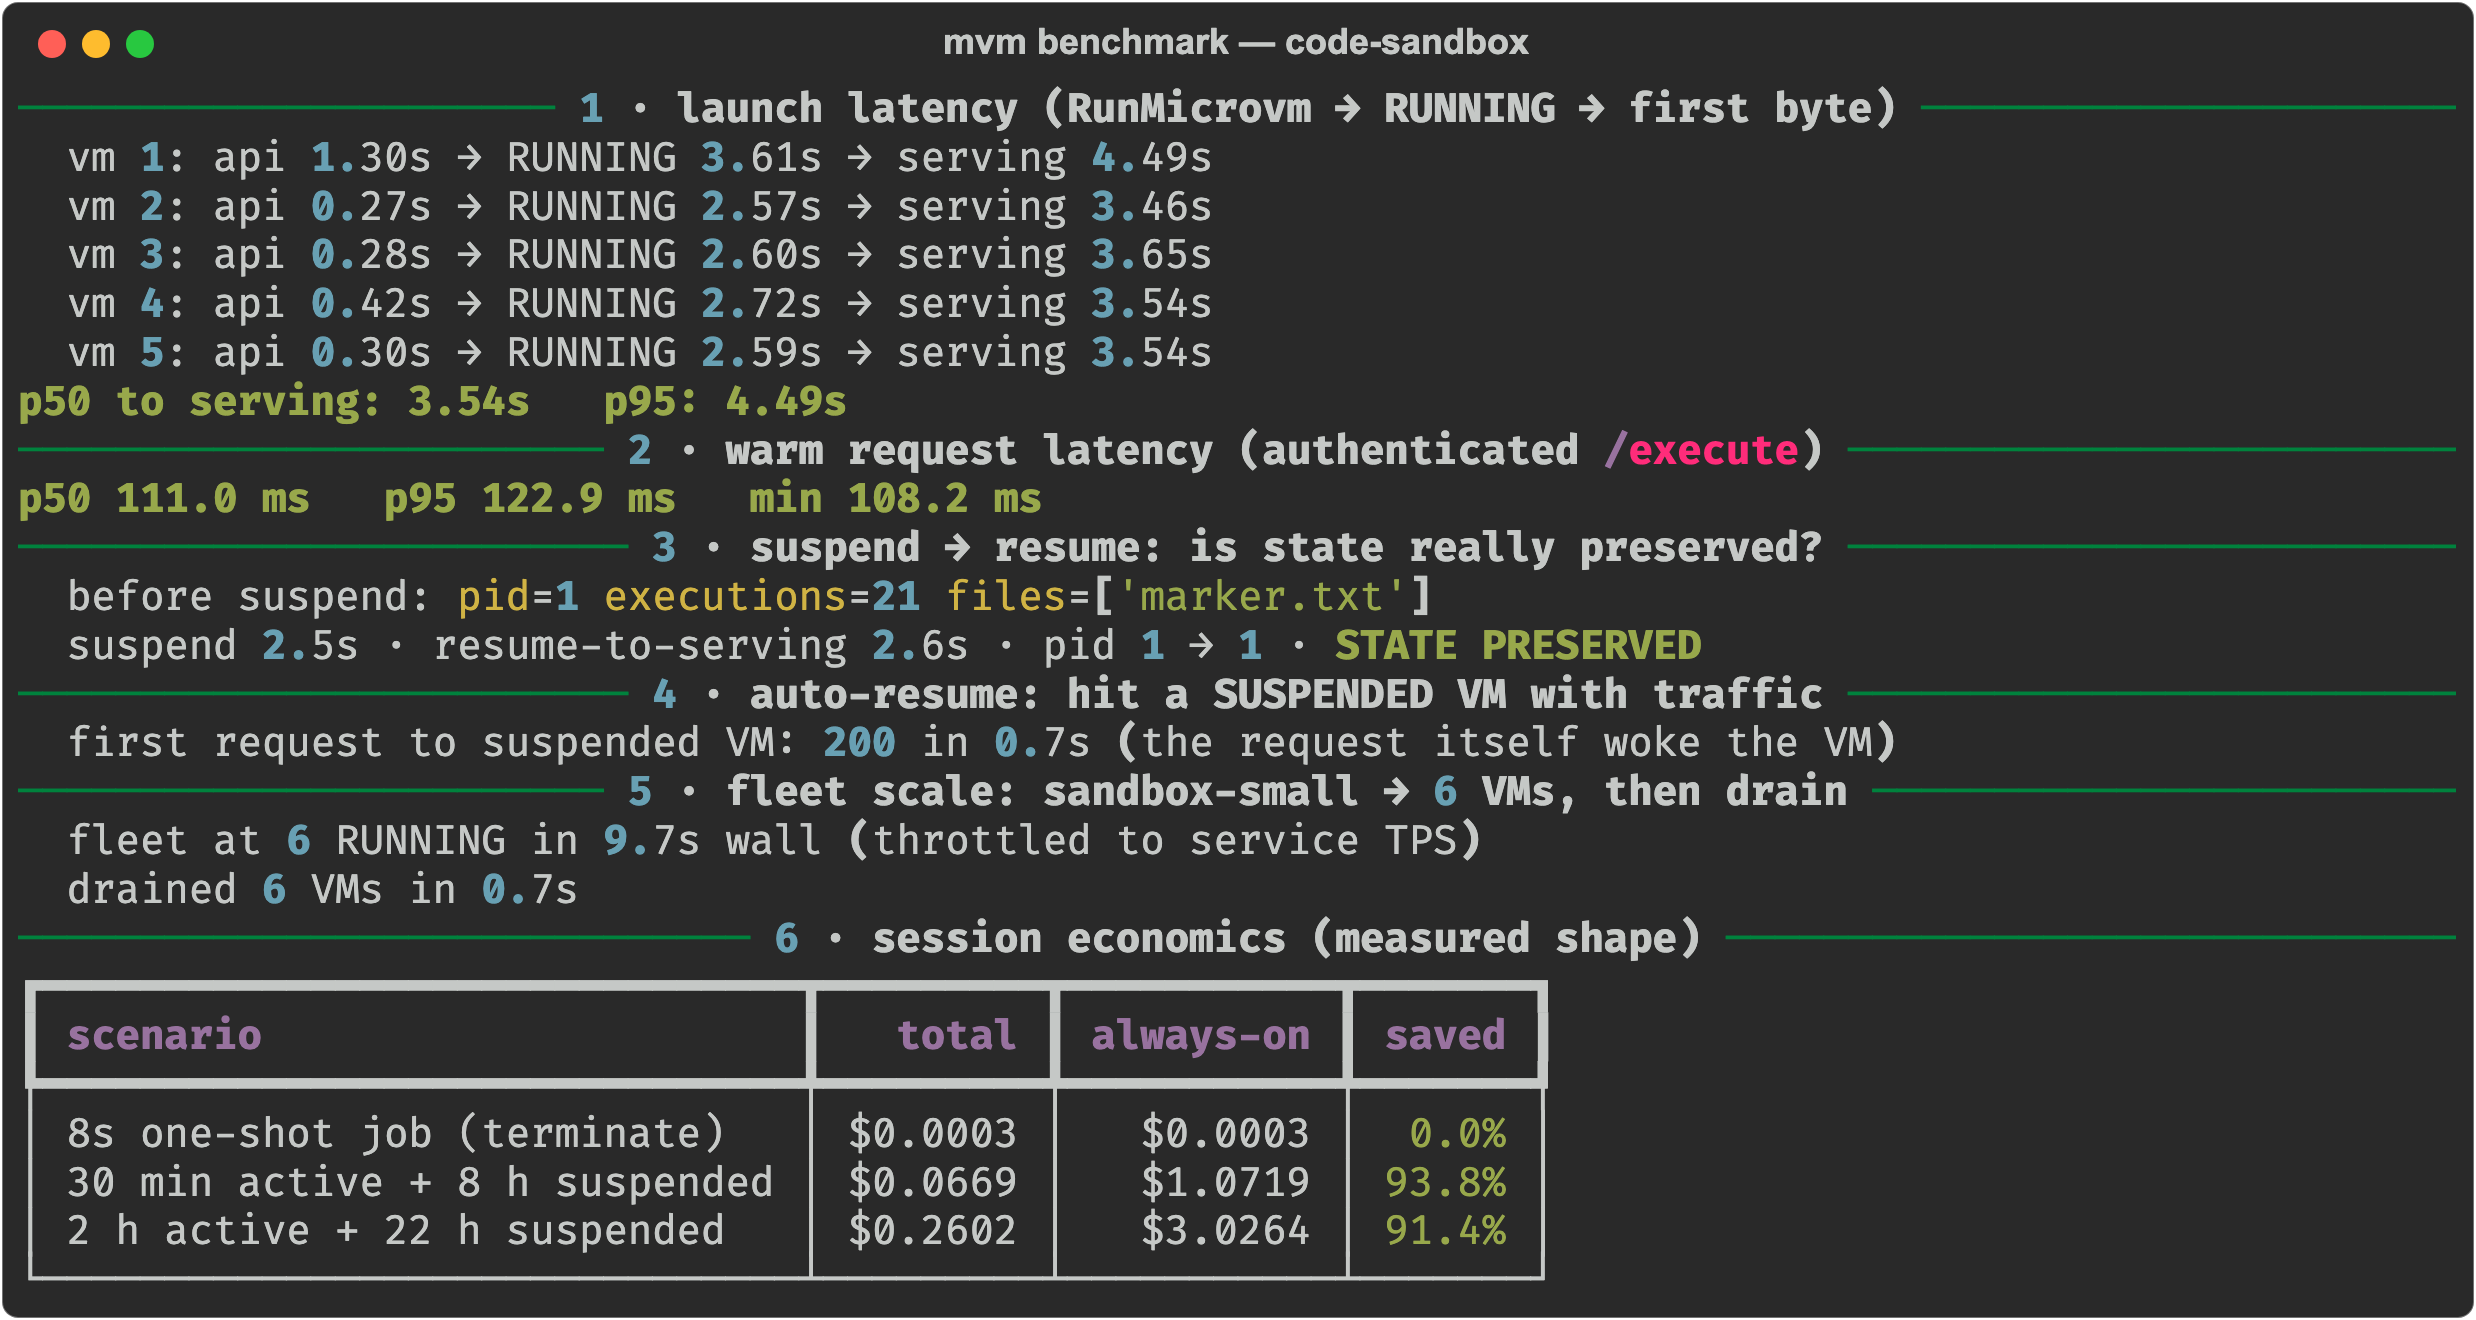Select the heading 'suspend → resume: is state really preserved?'
Viewport: 2476px width, 1320px height.
coord(1286,548)
